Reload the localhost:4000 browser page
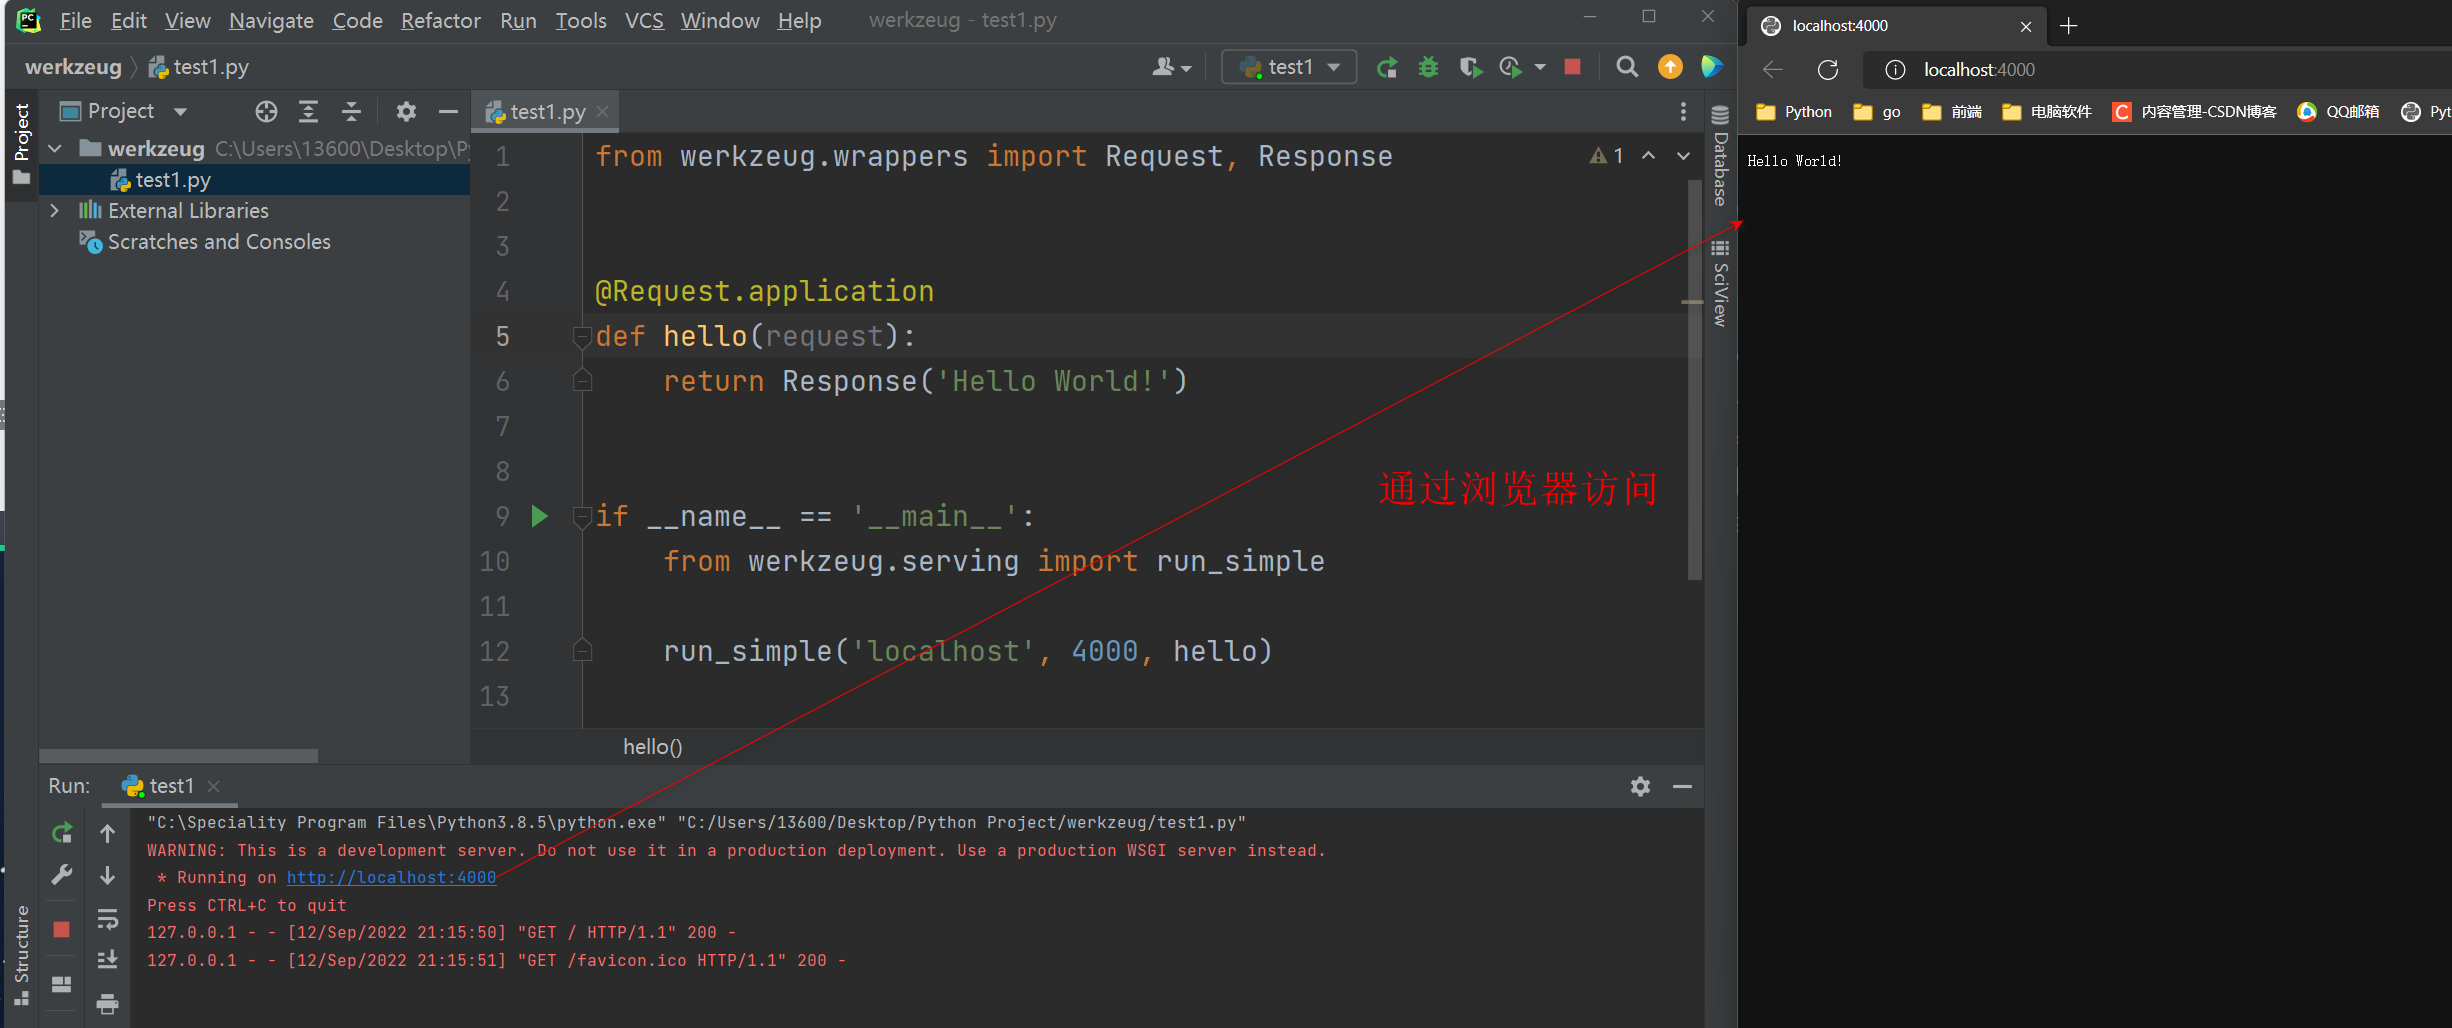This screenshot has height=1028, width=2452. pos(1827,70)
